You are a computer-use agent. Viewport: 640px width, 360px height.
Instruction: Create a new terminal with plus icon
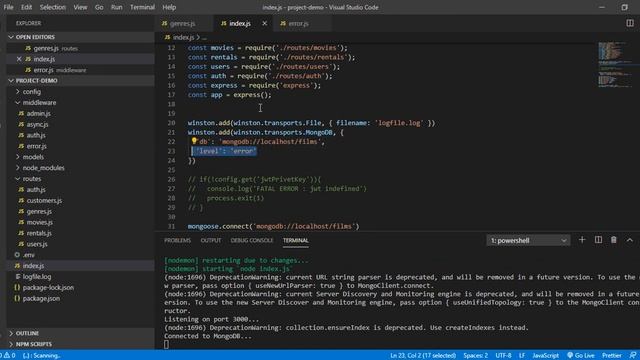click(582, 240)
